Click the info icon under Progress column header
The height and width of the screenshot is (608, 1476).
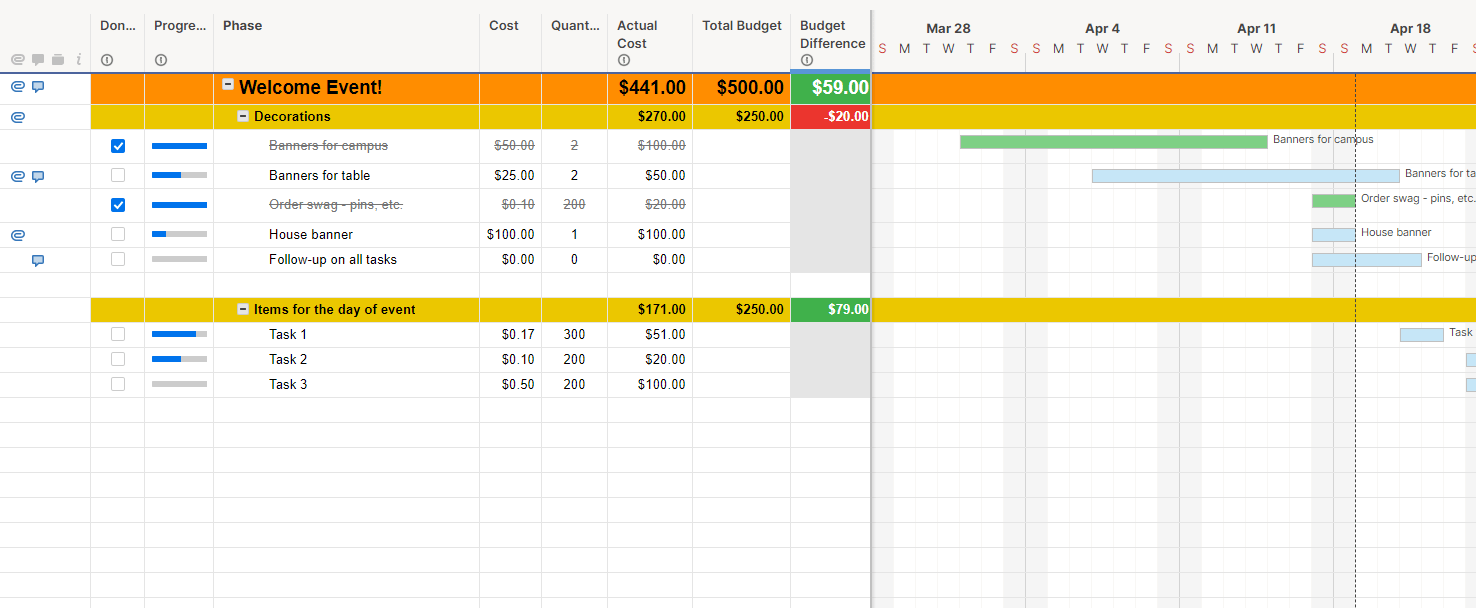coord(161,60)
